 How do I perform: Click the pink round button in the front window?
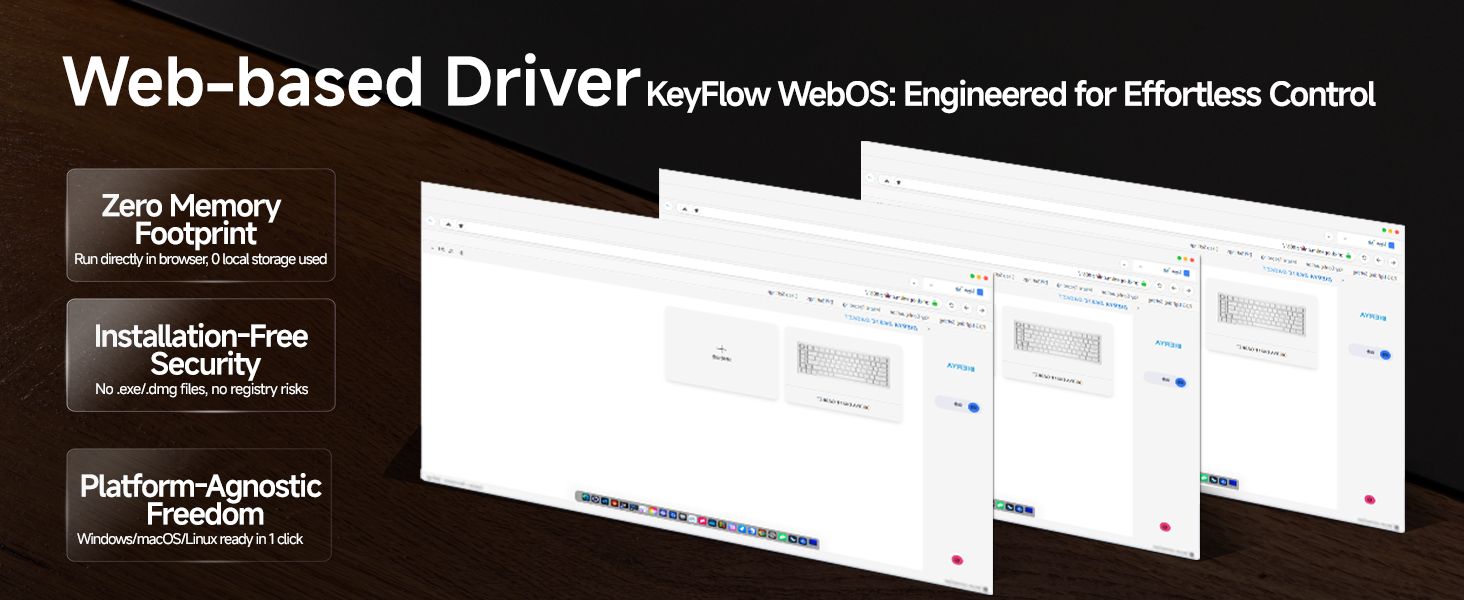956,560
